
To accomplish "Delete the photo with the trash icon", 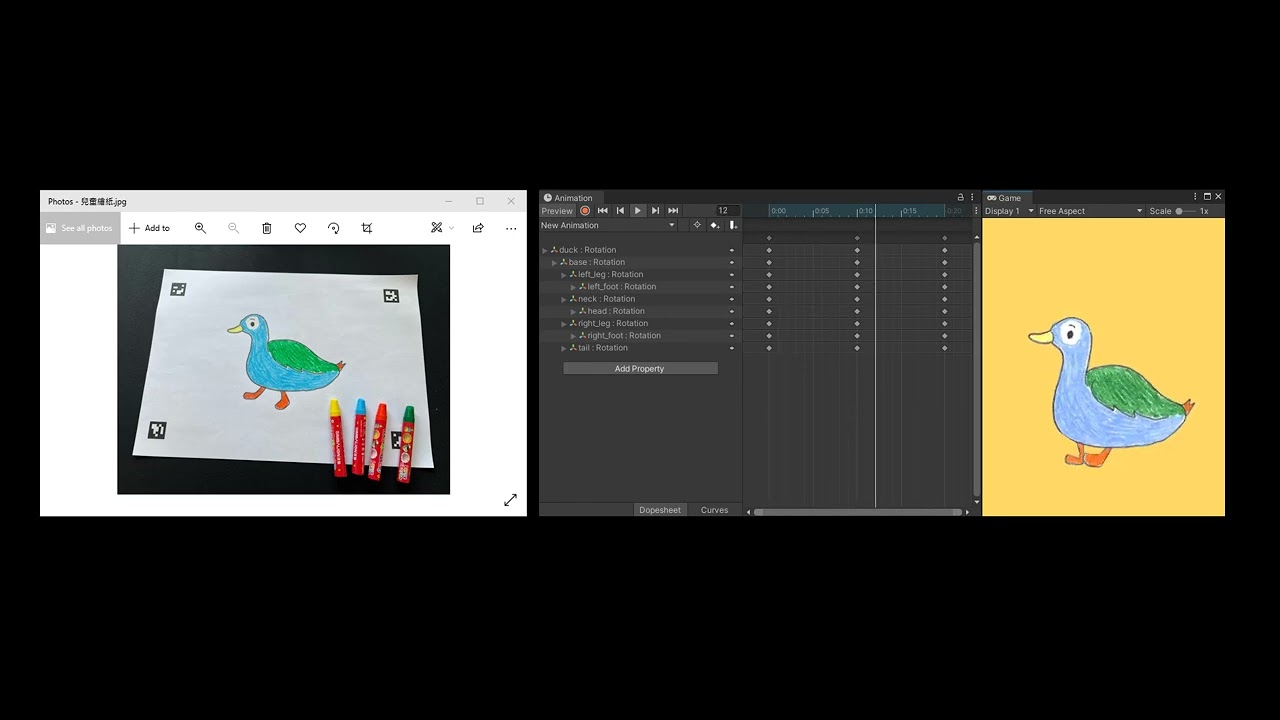I will (267, 228).
